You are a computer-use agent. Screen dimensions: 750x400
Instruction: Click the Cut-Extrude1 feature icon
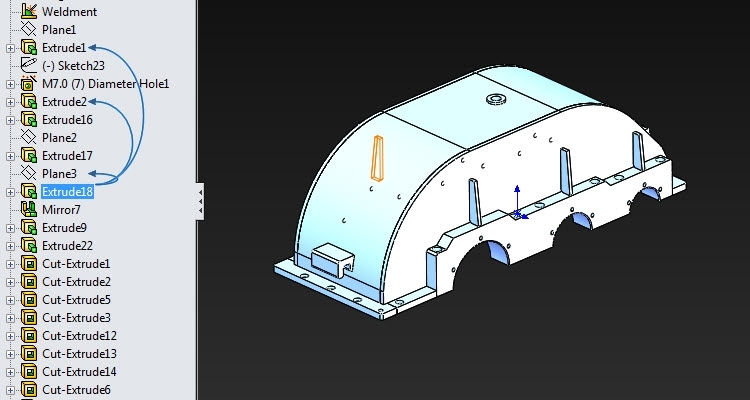[x=29, y=264]
